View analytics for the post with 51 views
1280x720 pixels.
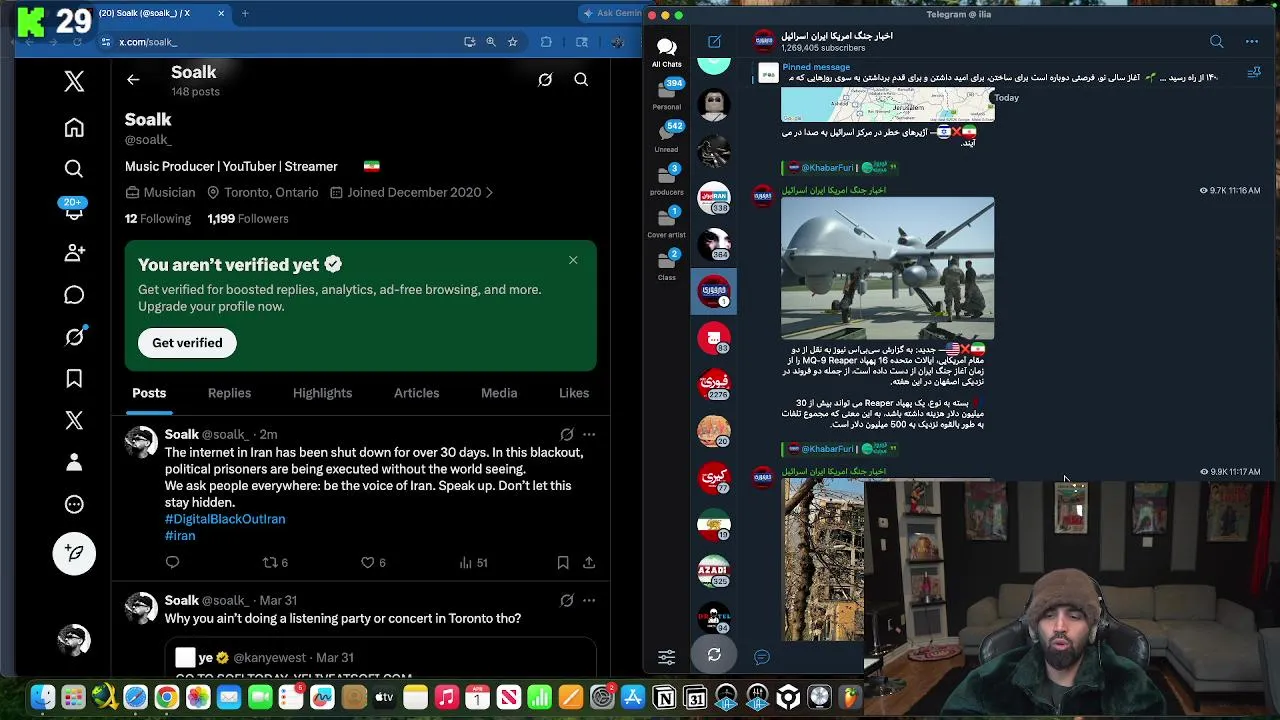pyautogui.click(x=473, y=563)
